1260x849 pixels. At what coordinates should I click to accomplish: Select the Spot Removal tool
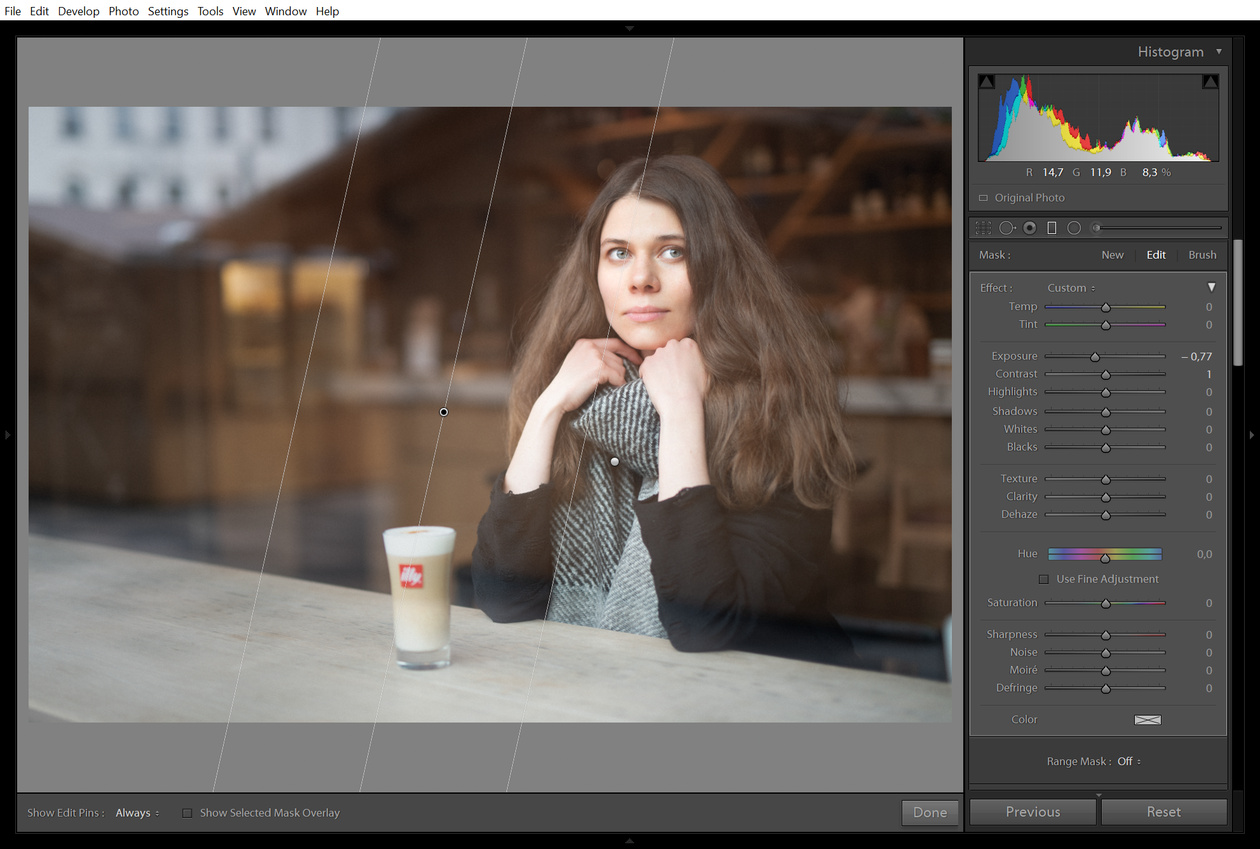(1006, 228)
